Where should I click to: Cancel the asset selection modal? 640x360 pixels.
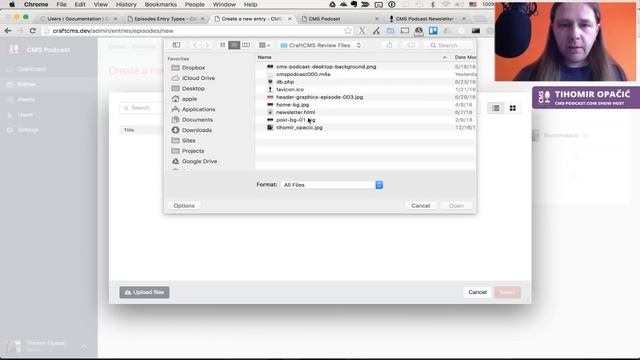pyautogui.click(x=477, y=292)
